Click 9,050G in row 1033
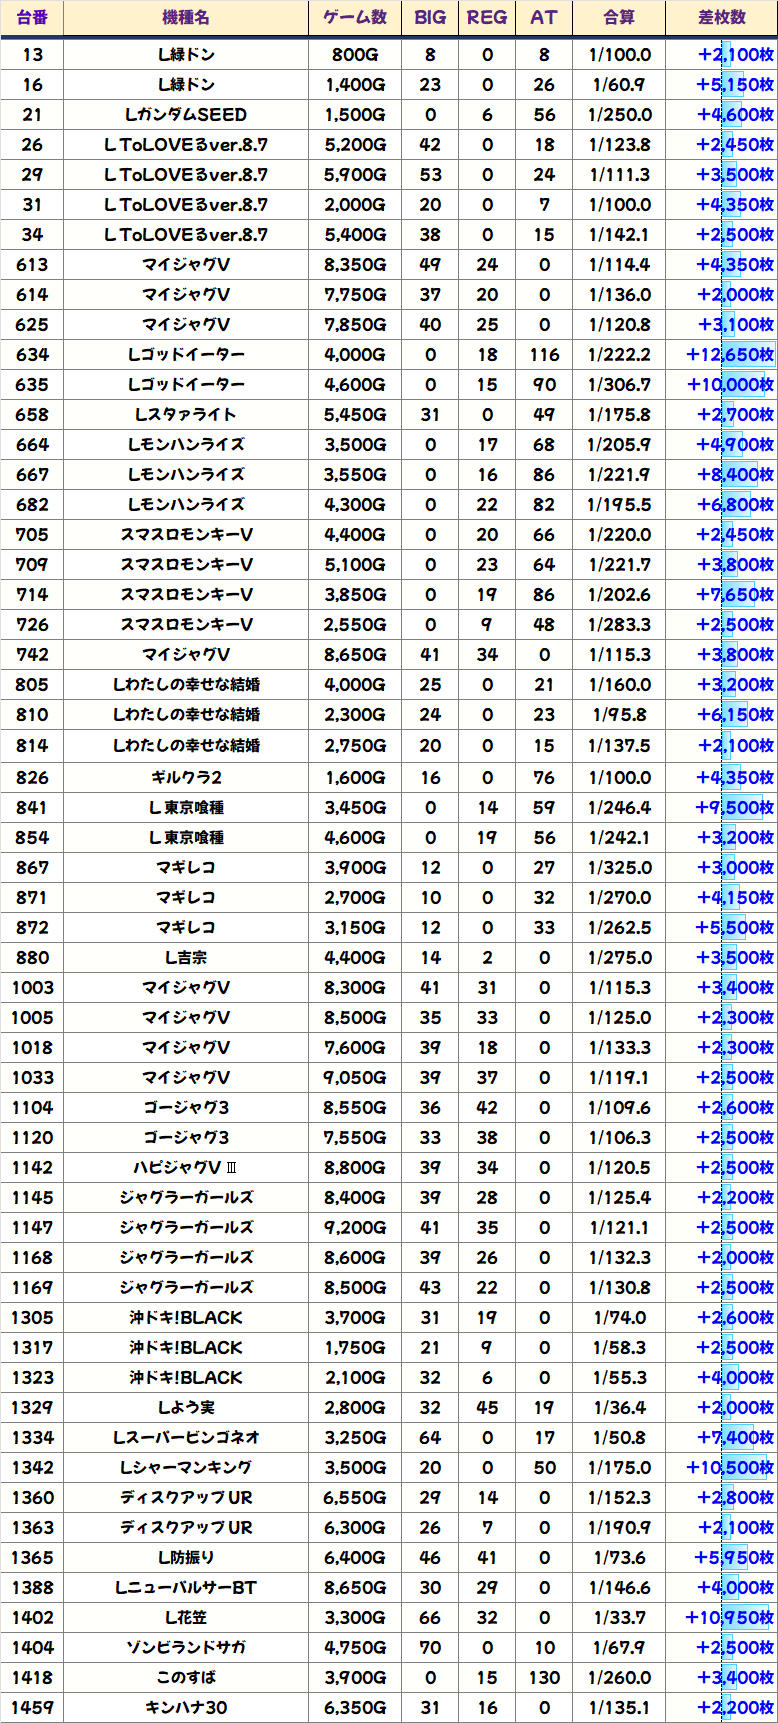Viewport: 778px width, 1723px height. point(355,1078)
